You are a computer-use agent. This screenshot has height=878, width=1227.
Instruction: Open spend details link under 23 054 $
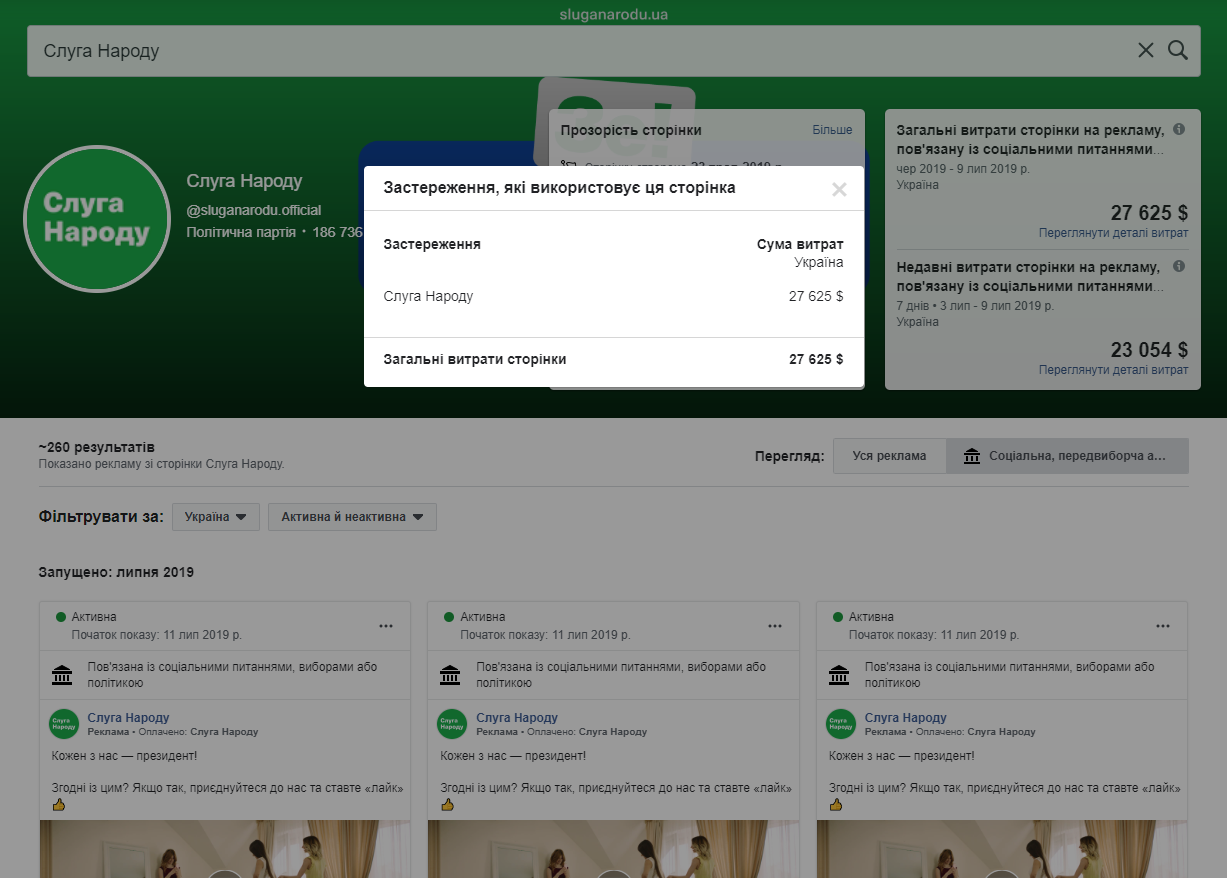click(1113, 370)
